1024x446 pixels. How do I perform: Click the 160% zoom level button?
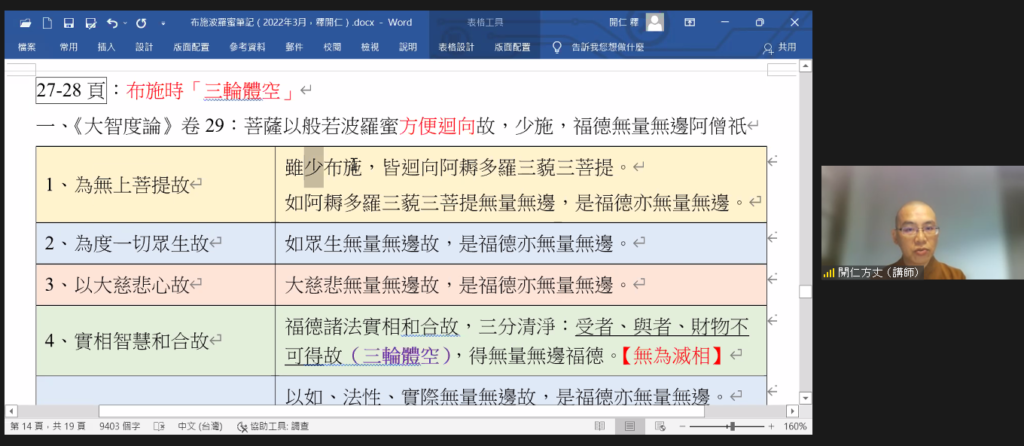pyautogui.click(x=795, y=426)
